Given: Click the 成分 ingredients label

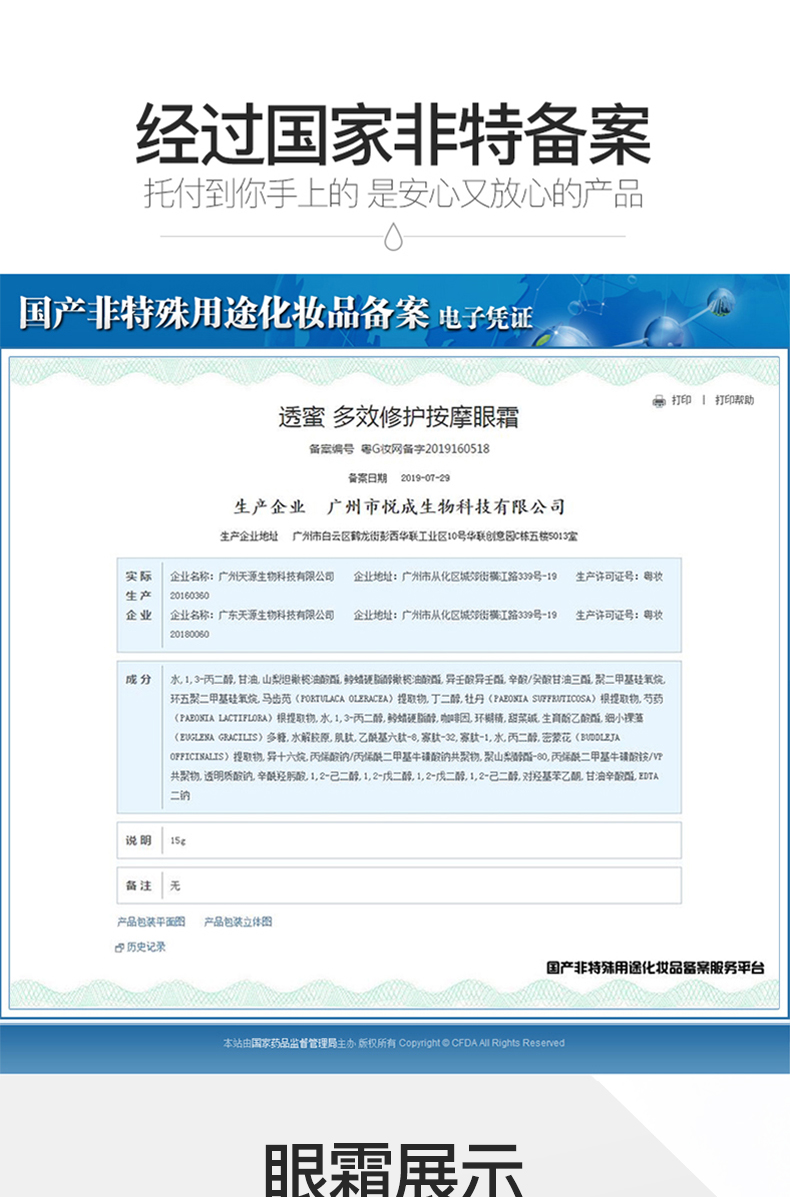Looking at the screenshot, I should click(x=139, y=679).
